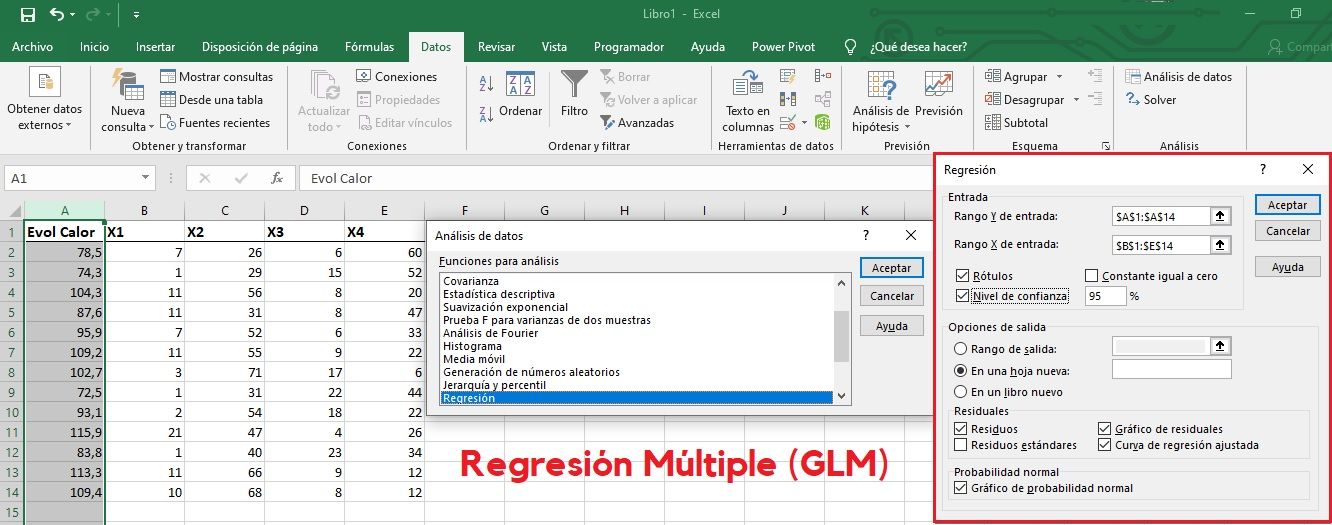Select En una hoja nueva option

(961, 370)
